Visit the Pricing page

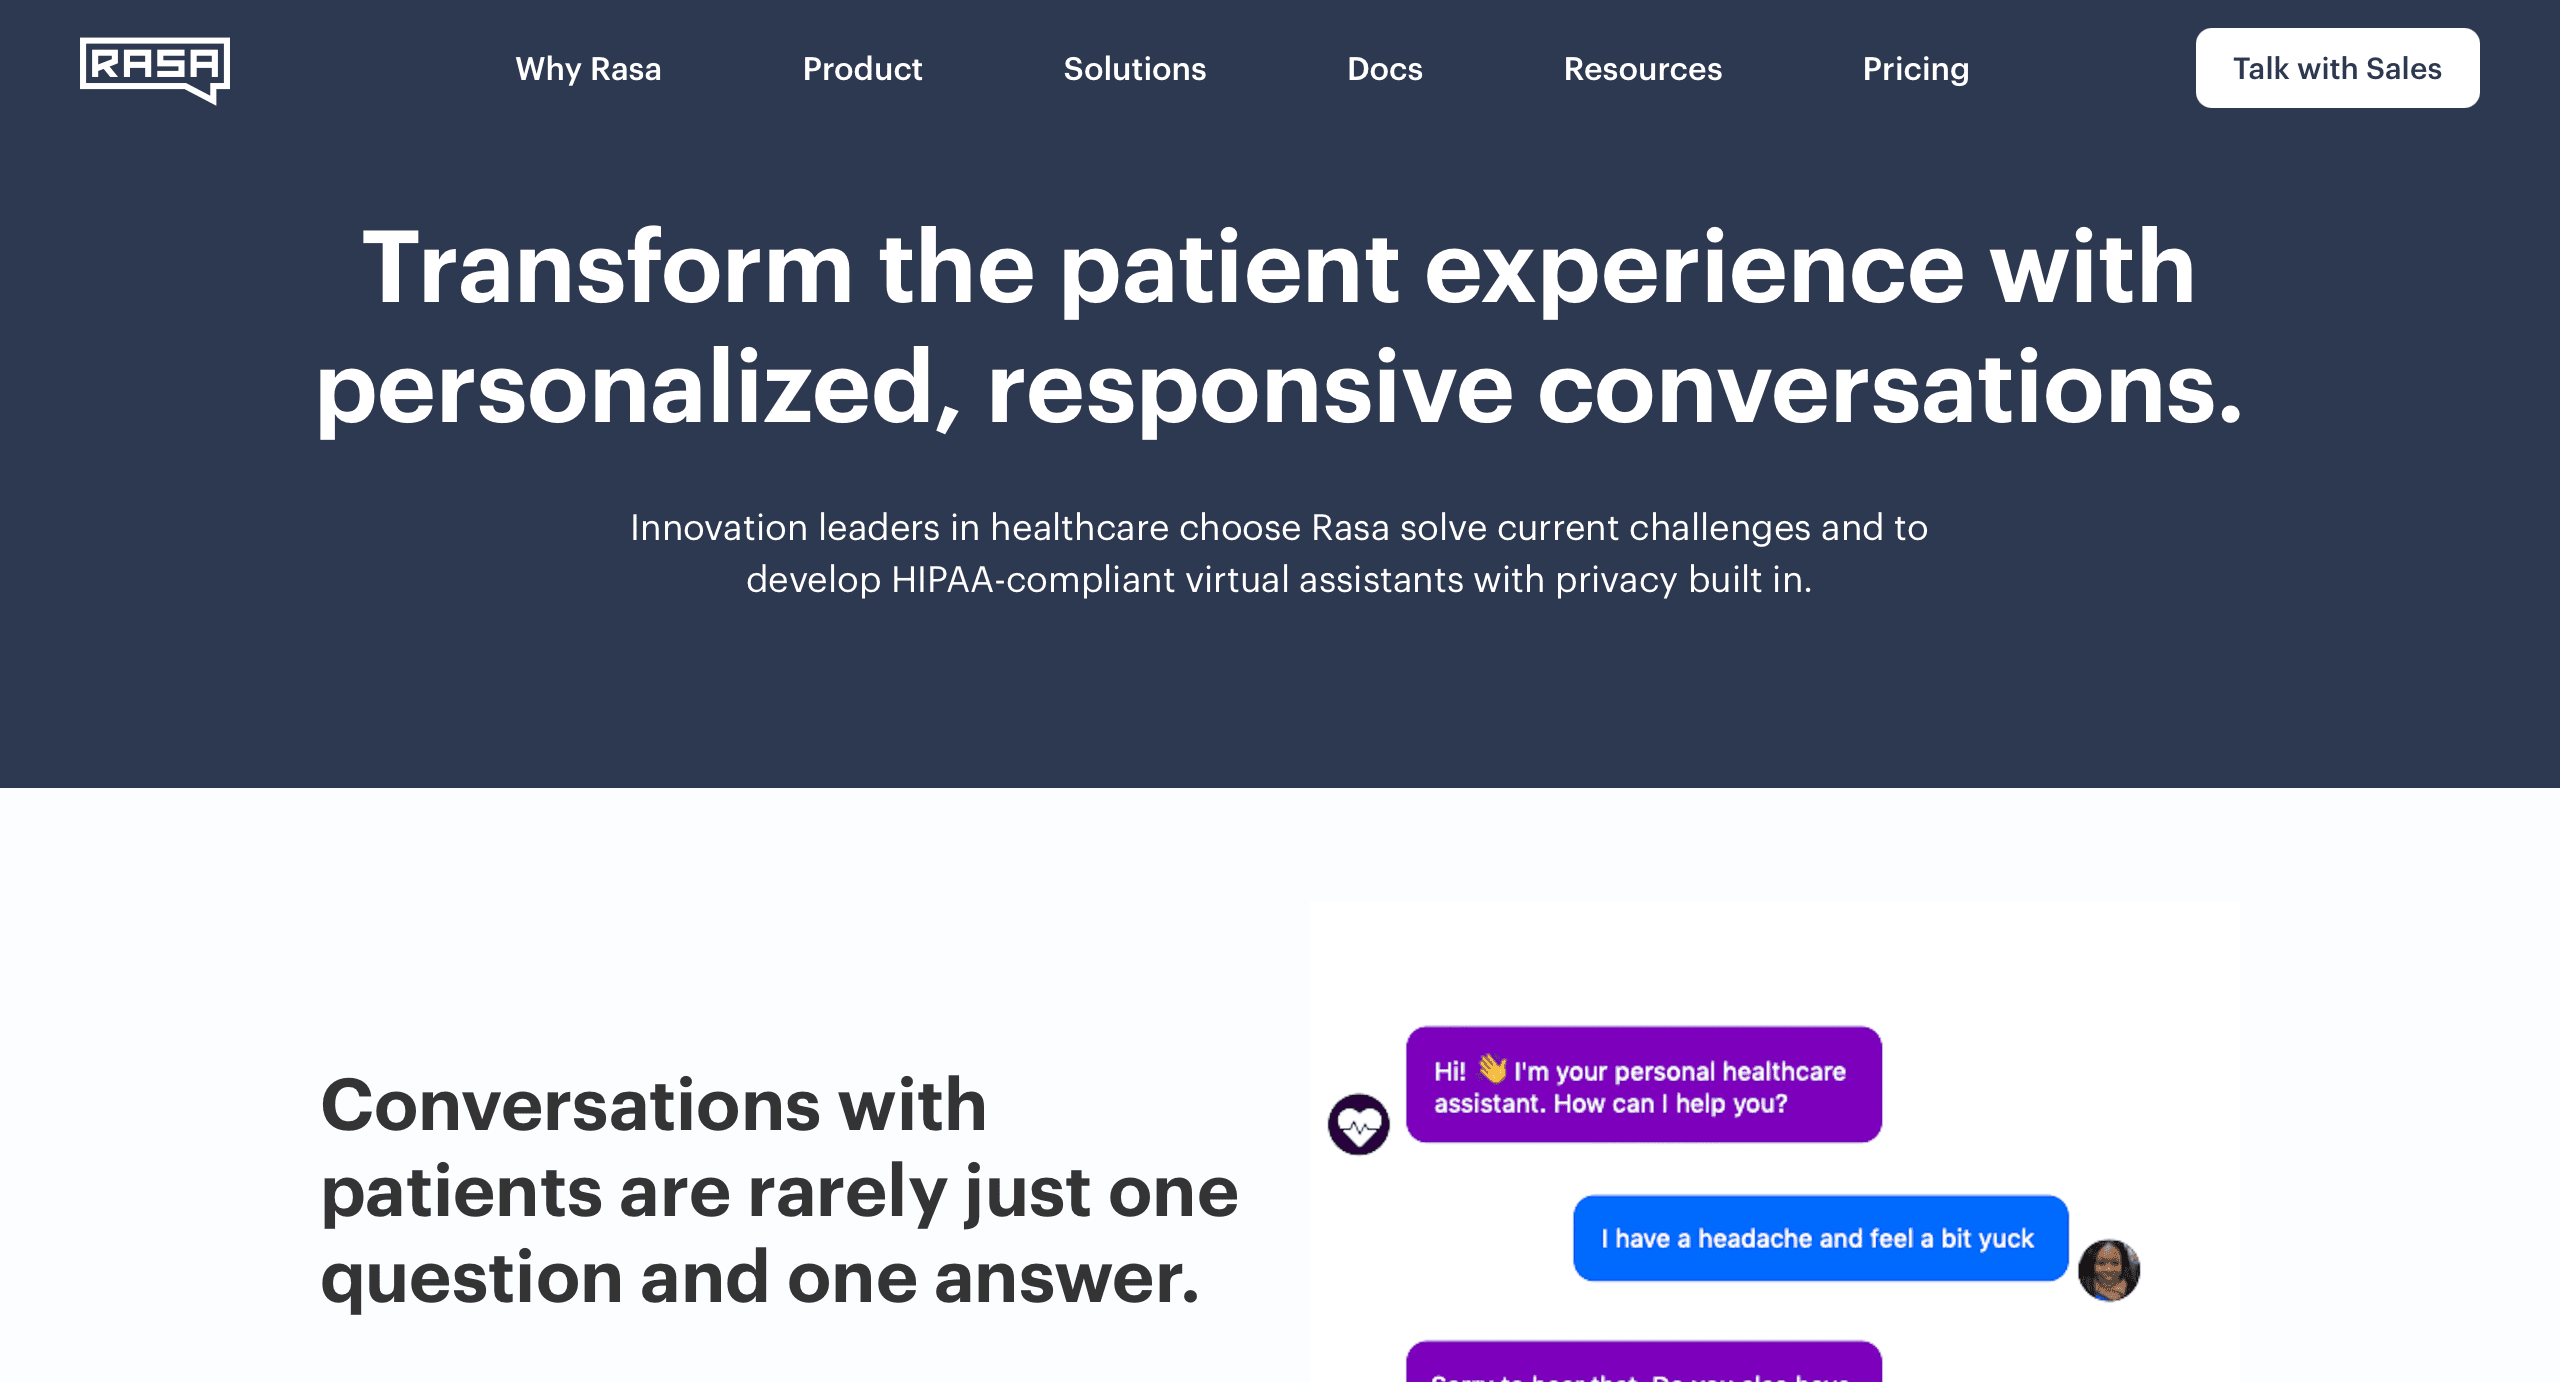coord(1915,69)
